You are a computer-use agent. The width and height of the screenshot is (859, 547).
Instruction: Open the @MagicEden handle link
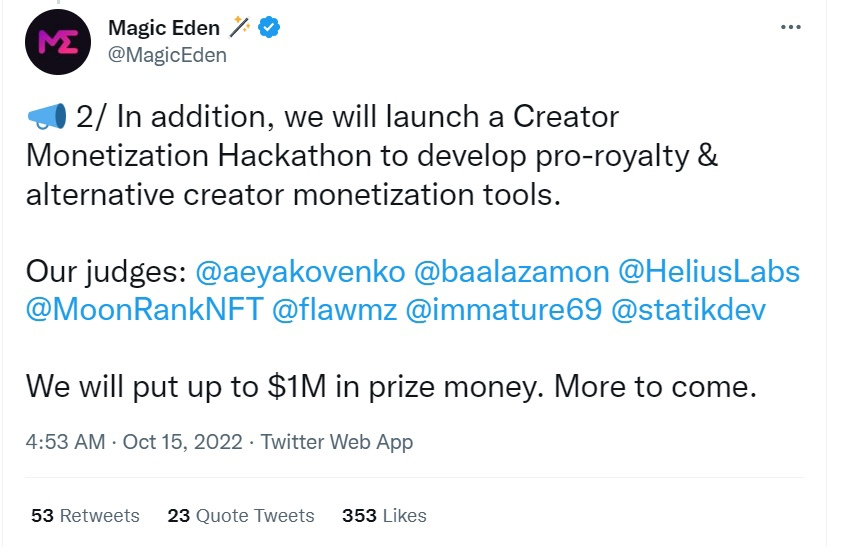(167, 55)
